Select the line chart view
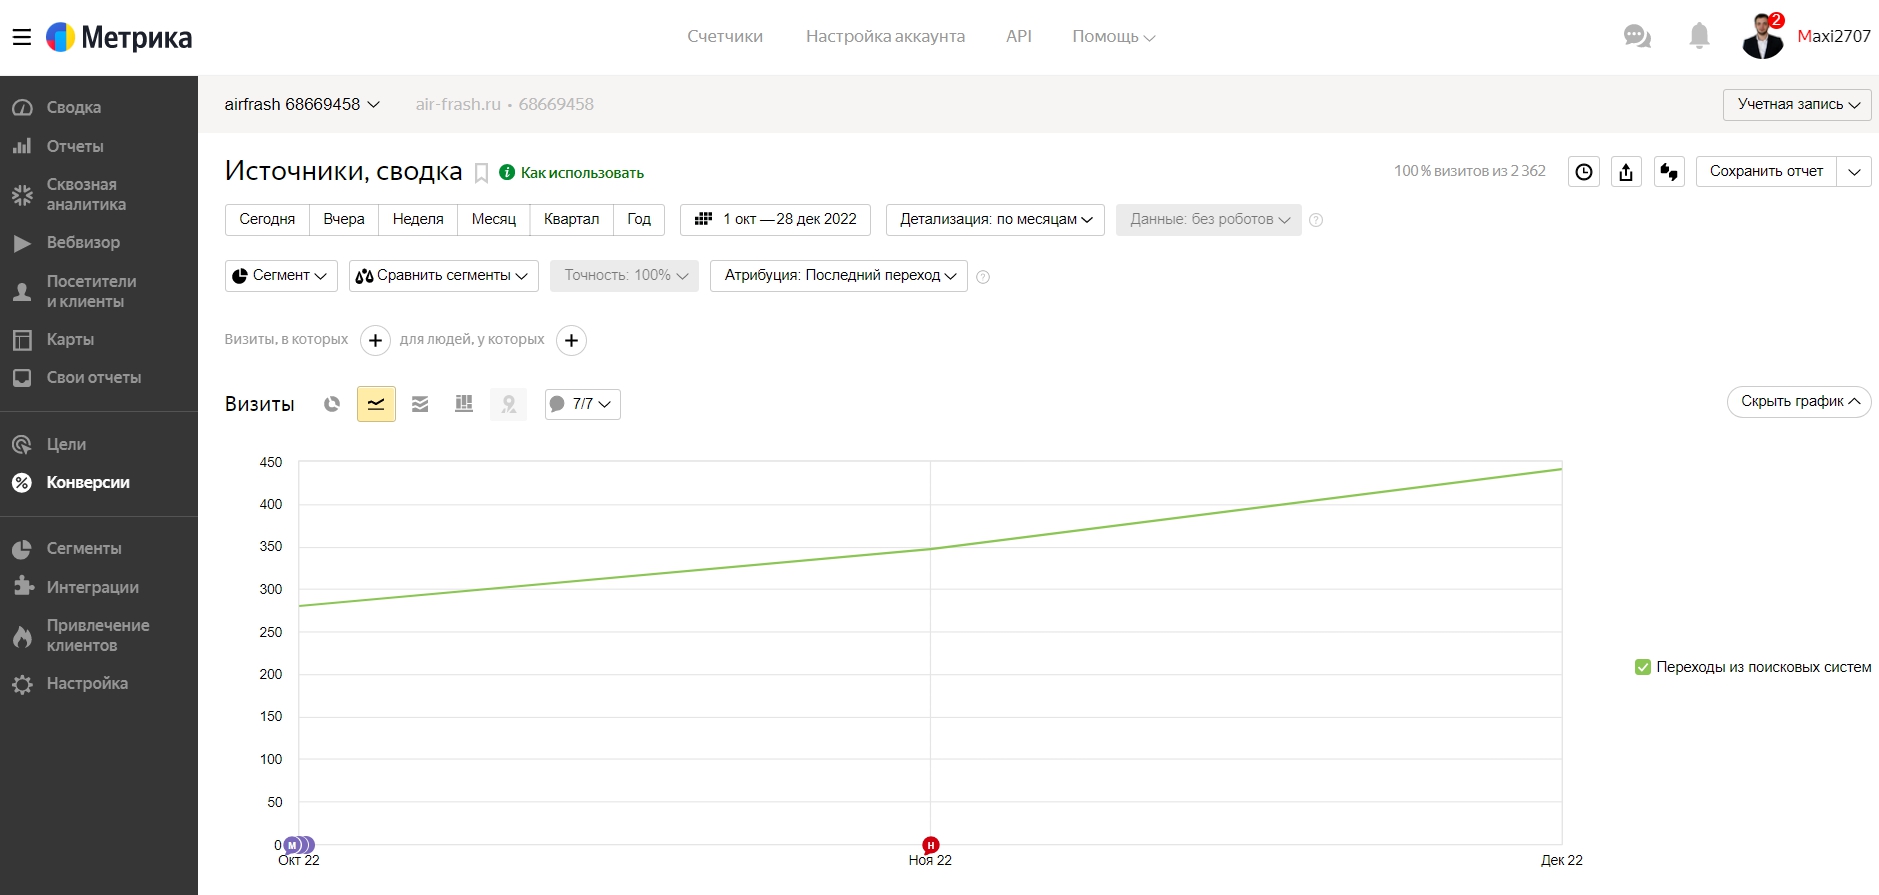This screenshot has height=895, width=1879. tap(376, 404)
